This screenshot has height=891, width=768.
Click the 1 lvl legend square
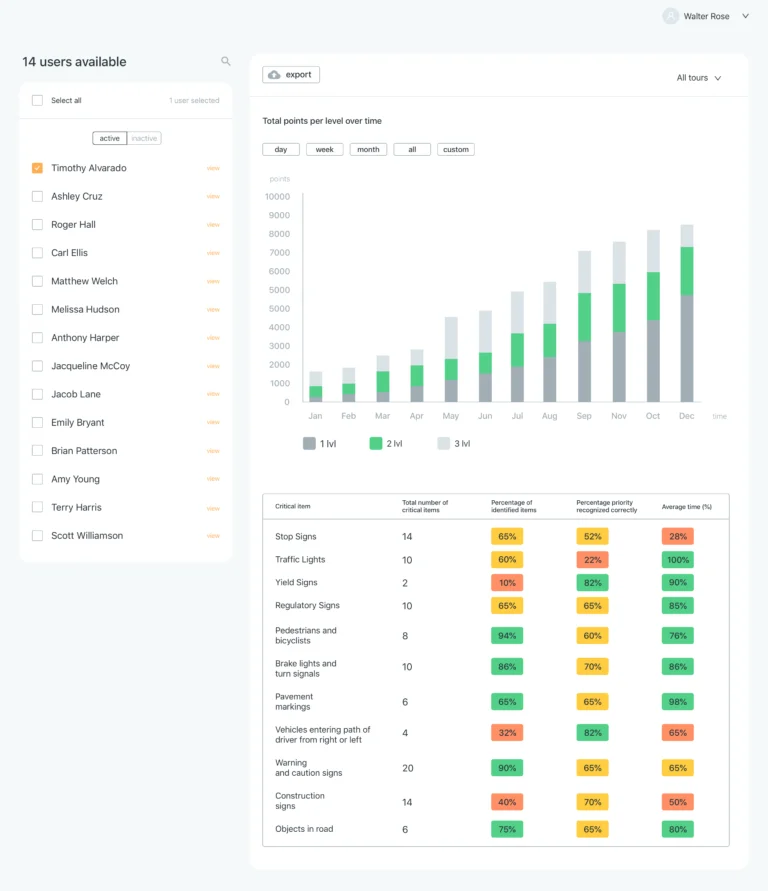coord(309,443)
